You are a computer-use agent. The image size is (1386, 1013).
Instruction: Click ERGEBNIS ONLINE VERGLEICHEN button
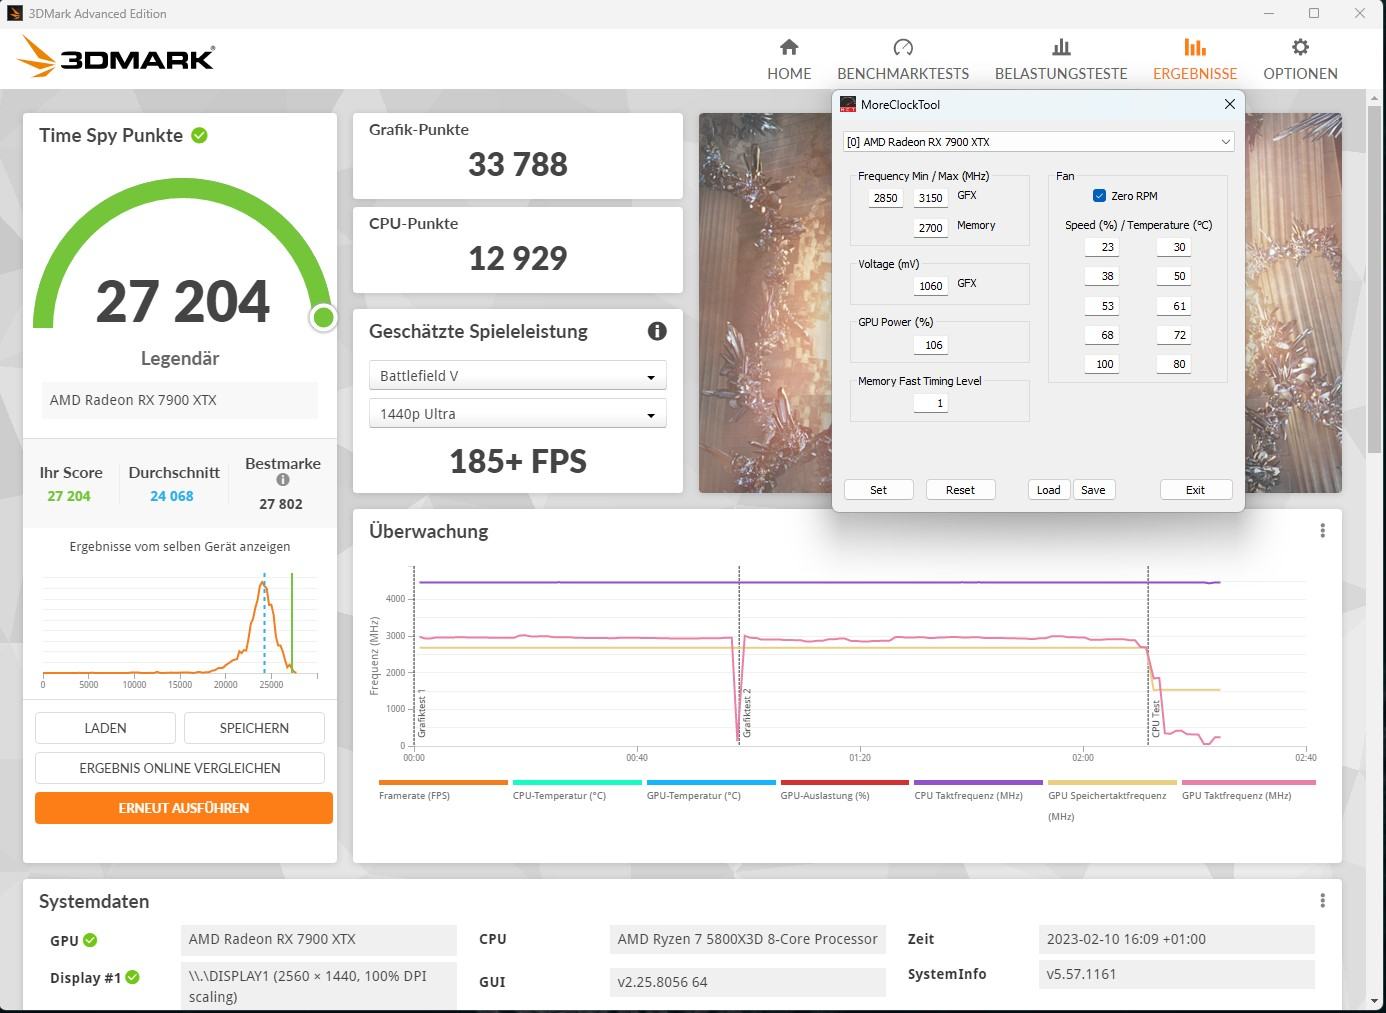(180, 768)
